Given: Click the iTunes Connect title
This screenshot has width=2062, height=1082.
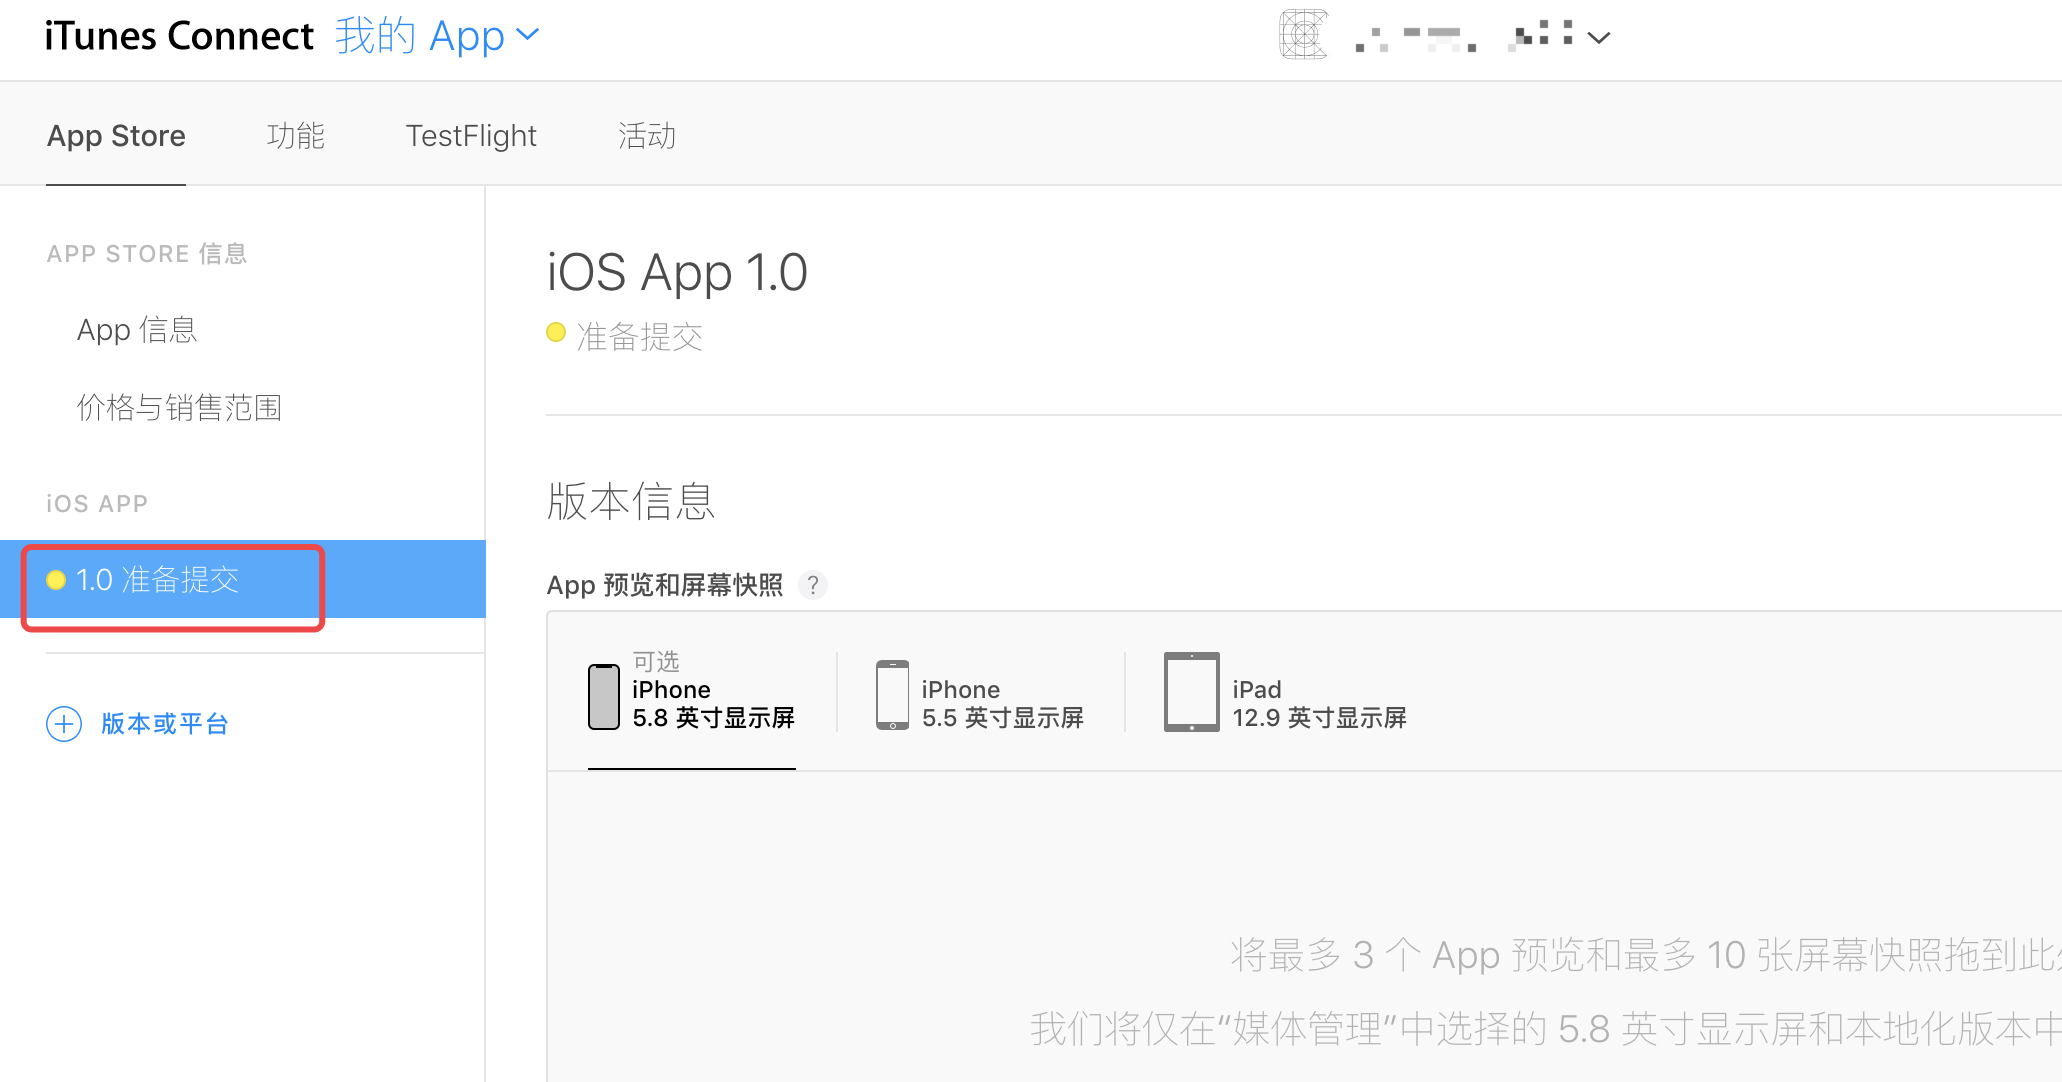Looking at the screenshot, I should pos(179,36).
